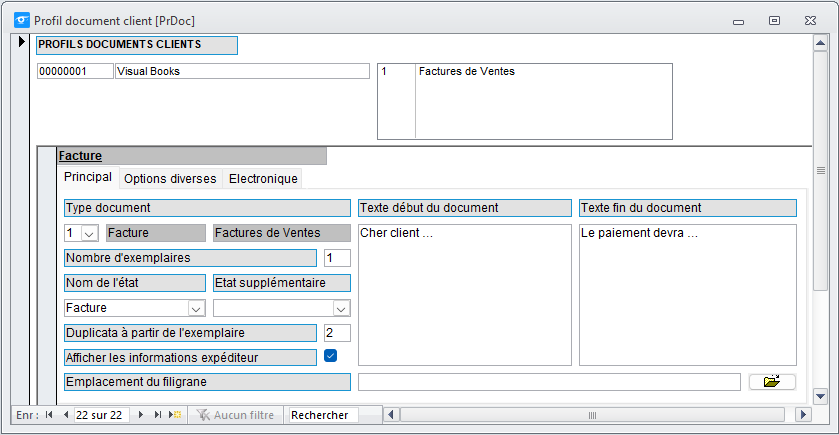Uncheck Afficher les informations expéditeur checkbox
Image resolution: width=839 pixels, height=435 pixels.
coord(331,356)
